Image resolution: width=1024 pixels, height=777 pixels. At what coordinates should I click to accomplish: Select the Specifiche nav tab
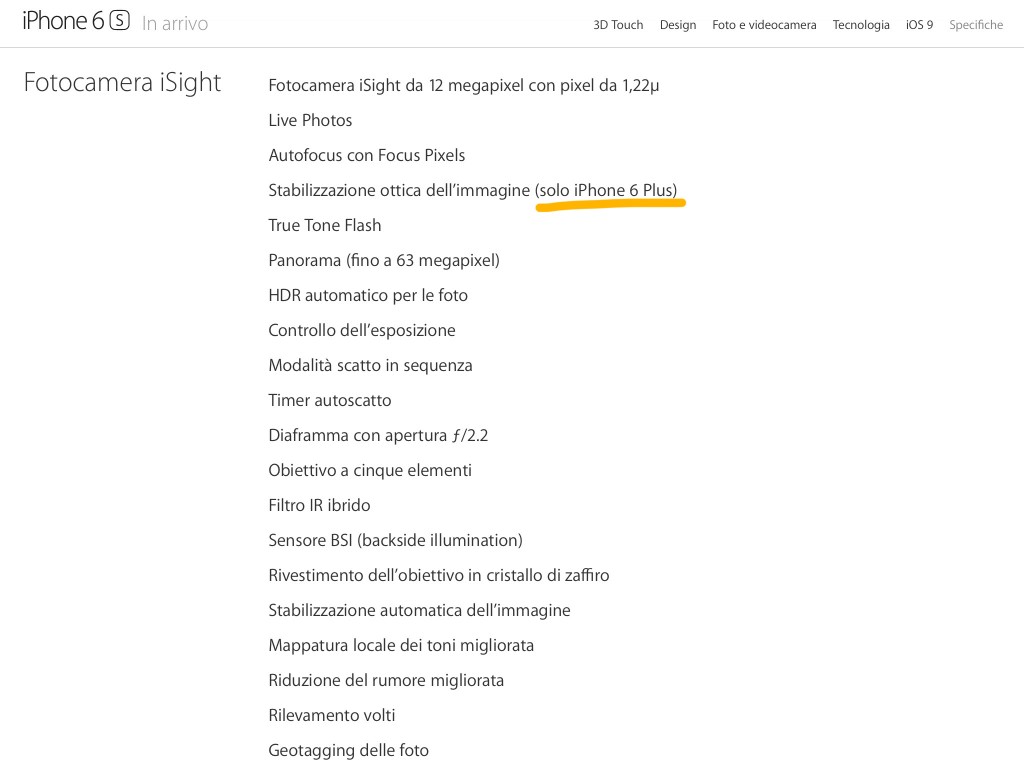pyautogui.click(x=976, y=25)
